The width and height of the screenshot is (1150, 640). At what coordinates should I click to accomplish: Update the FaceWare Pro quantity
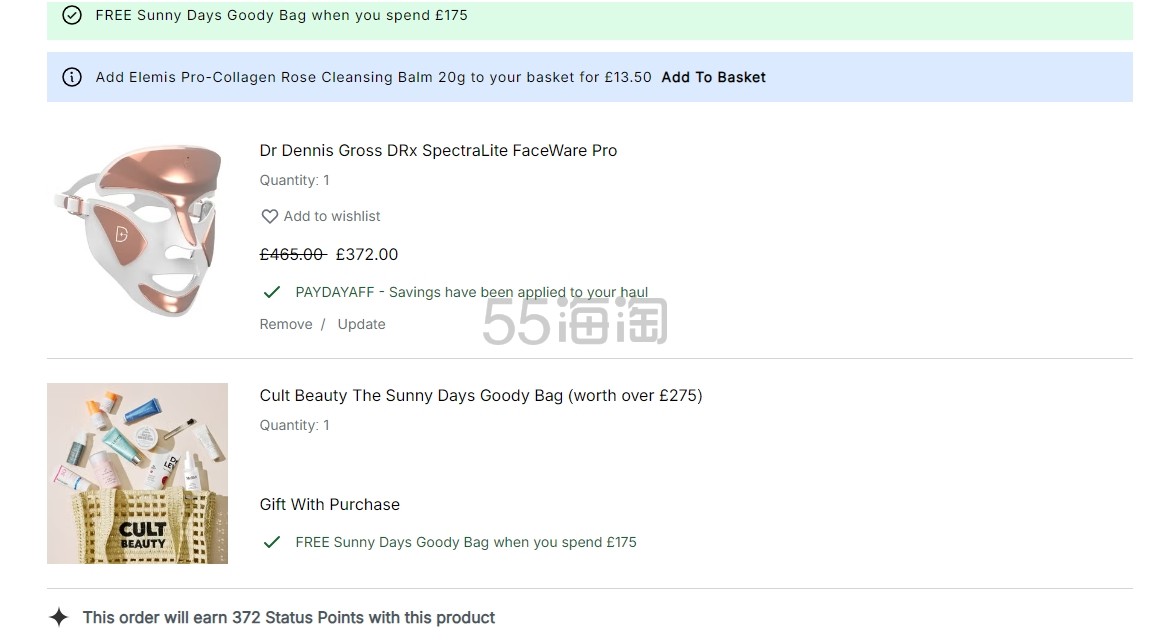tap(362, 324)
